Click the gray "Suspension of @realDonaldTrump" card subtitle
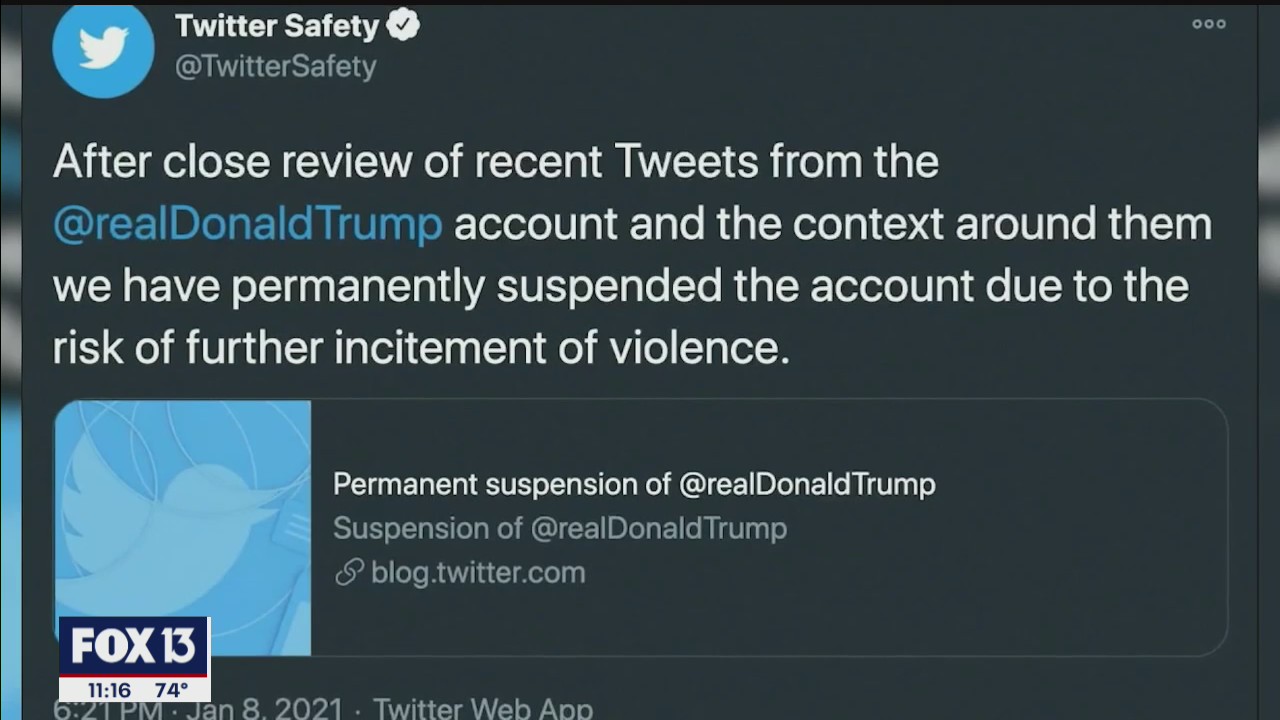The image size is (1280, 720). tap(560, 528)
